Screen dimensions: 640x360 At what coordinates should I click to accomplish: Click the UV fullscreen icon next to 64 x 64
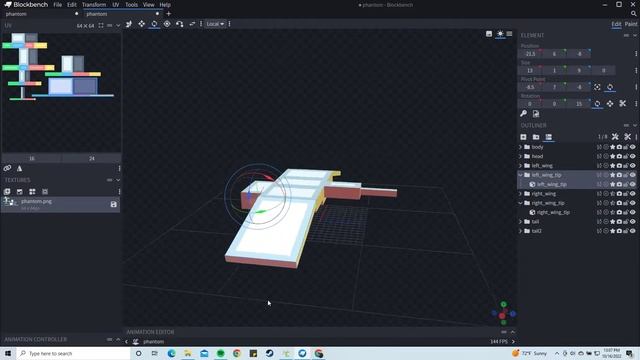[101, 25]
